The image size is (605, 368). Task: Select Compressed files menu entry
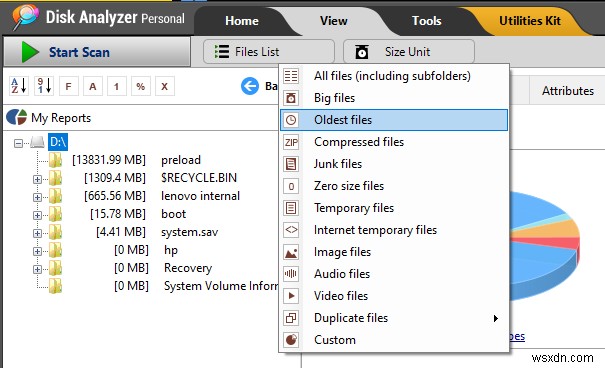point(394,142)
